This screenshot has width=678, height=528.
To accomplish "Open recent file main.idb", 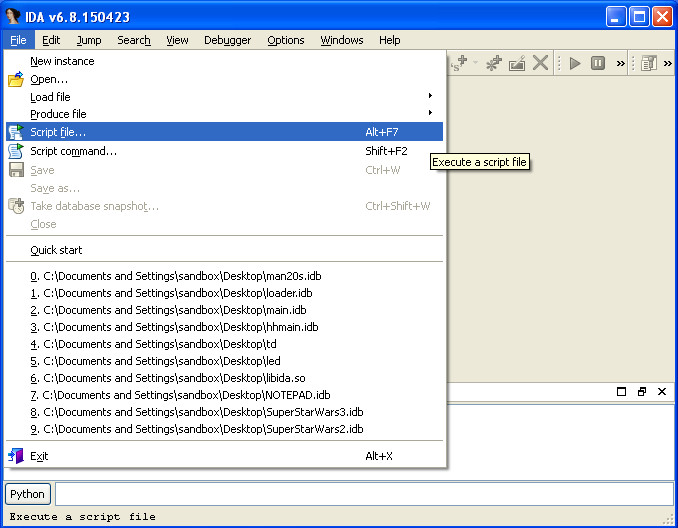I will [224, 310].
